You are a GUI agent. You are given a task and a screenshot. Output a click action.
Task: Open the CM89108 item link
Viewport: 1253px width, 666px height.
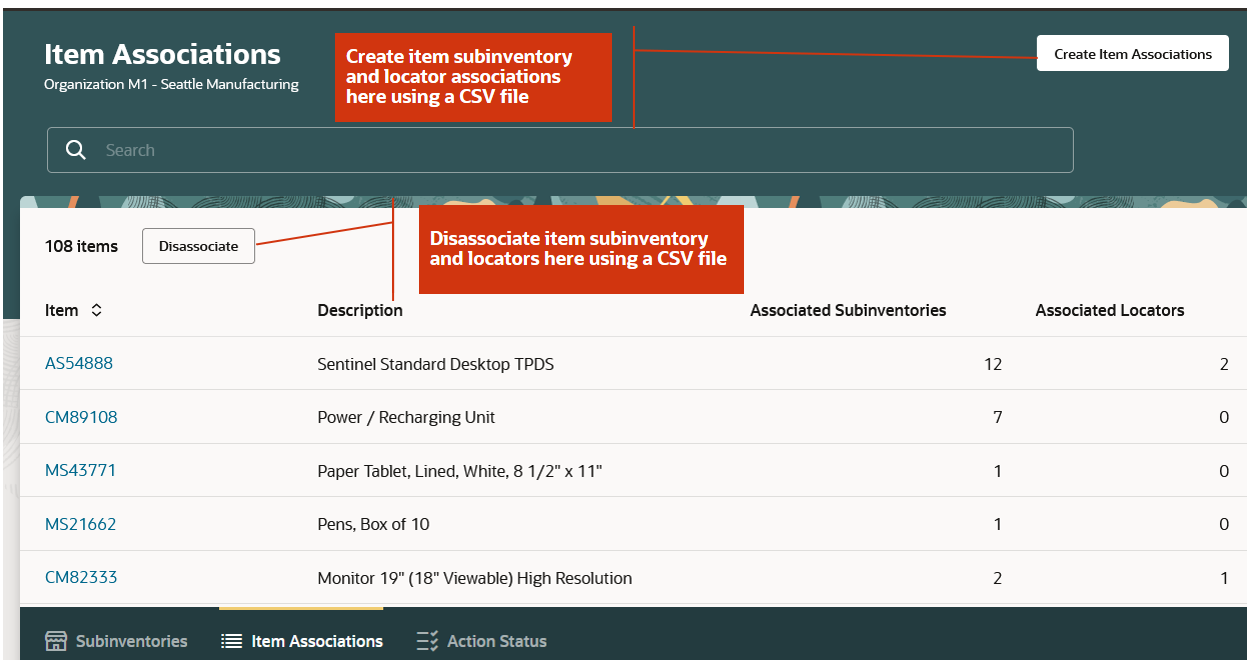[x=81, y=417]
